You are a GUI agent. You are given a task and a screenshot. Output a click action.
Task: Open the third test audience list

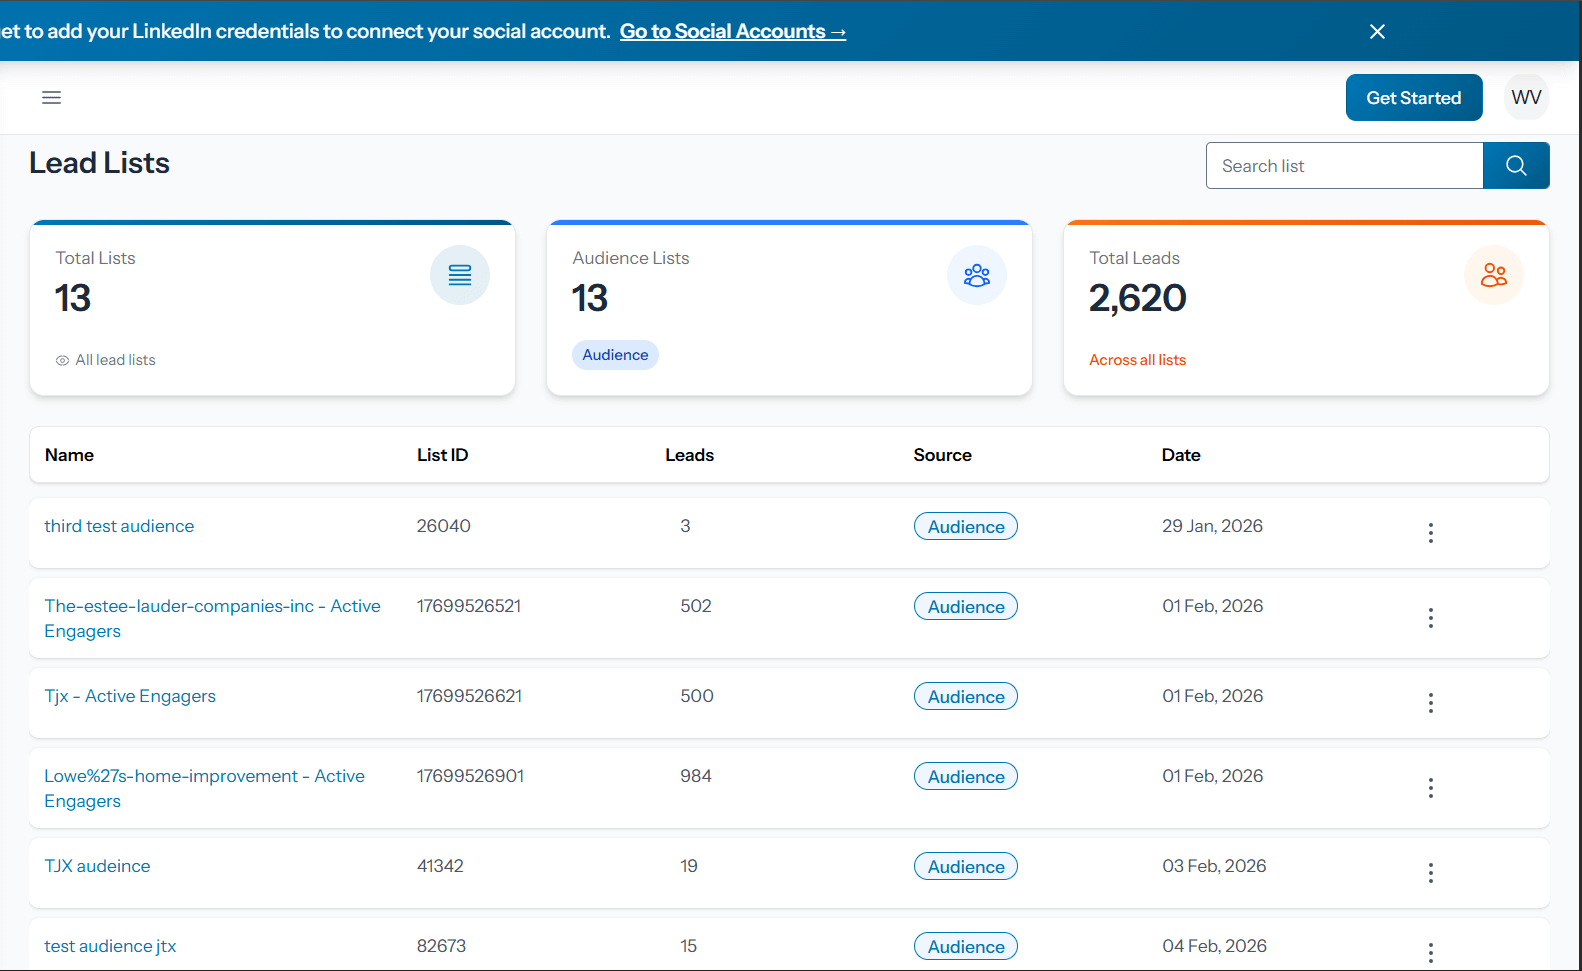tap(119, 526)
